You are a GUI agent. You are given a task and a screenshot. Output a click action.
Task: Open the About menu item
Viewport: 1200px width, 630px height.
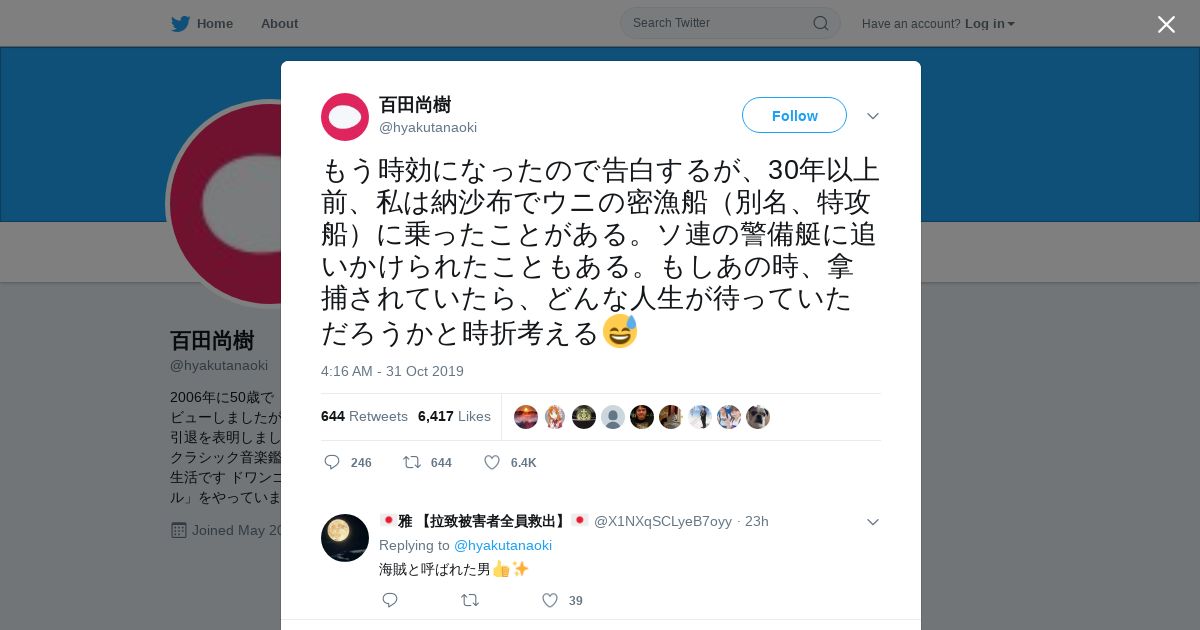pyautogui.click(x=279, y=23)
